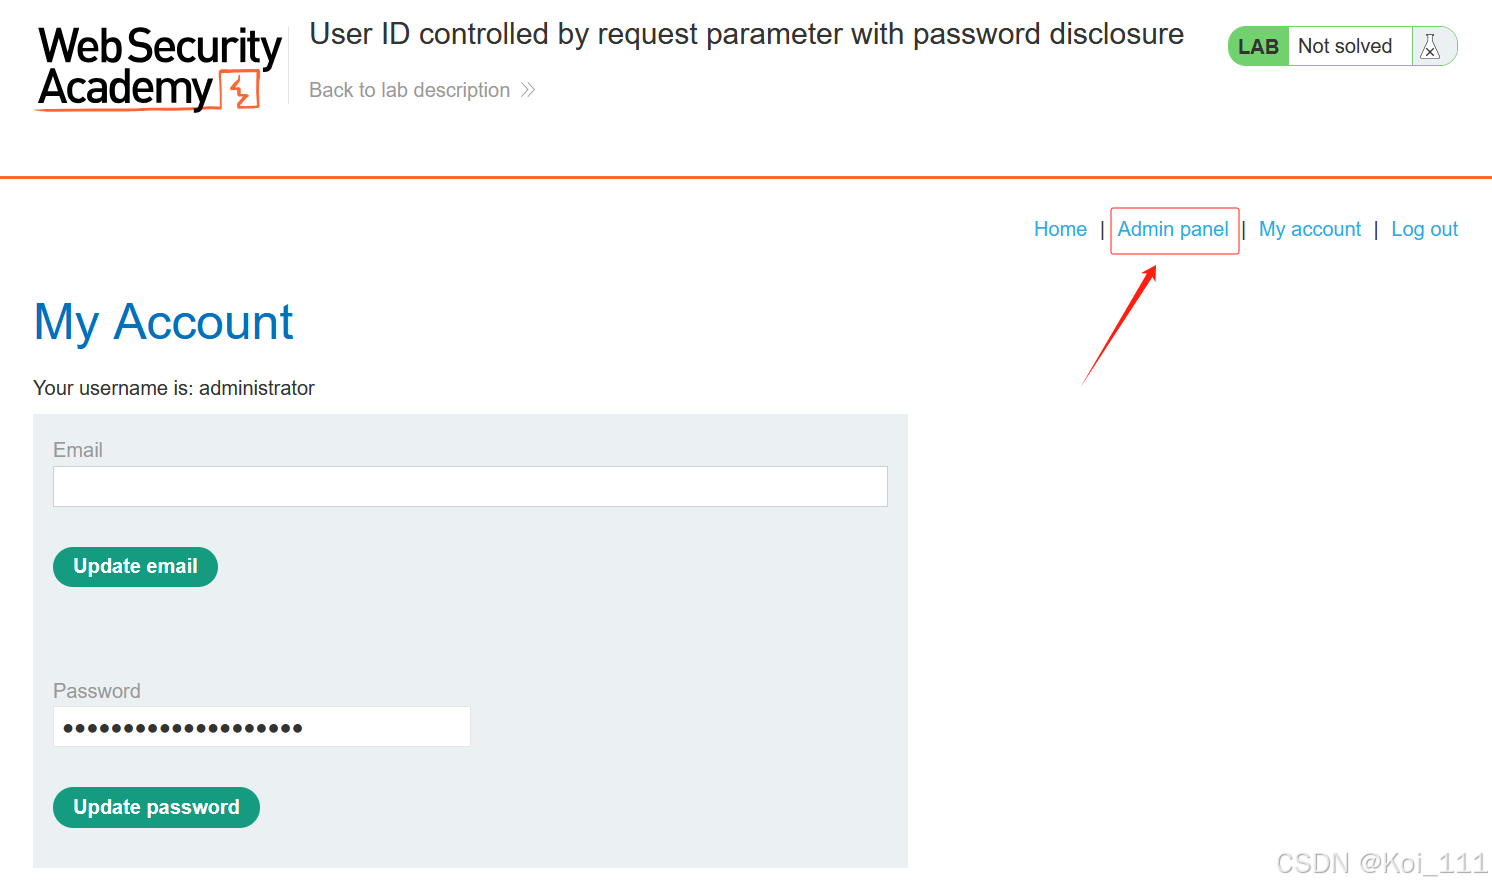Click the Update password button
Viewport: 1492px width, 889px height.
[x=156, y=808]
